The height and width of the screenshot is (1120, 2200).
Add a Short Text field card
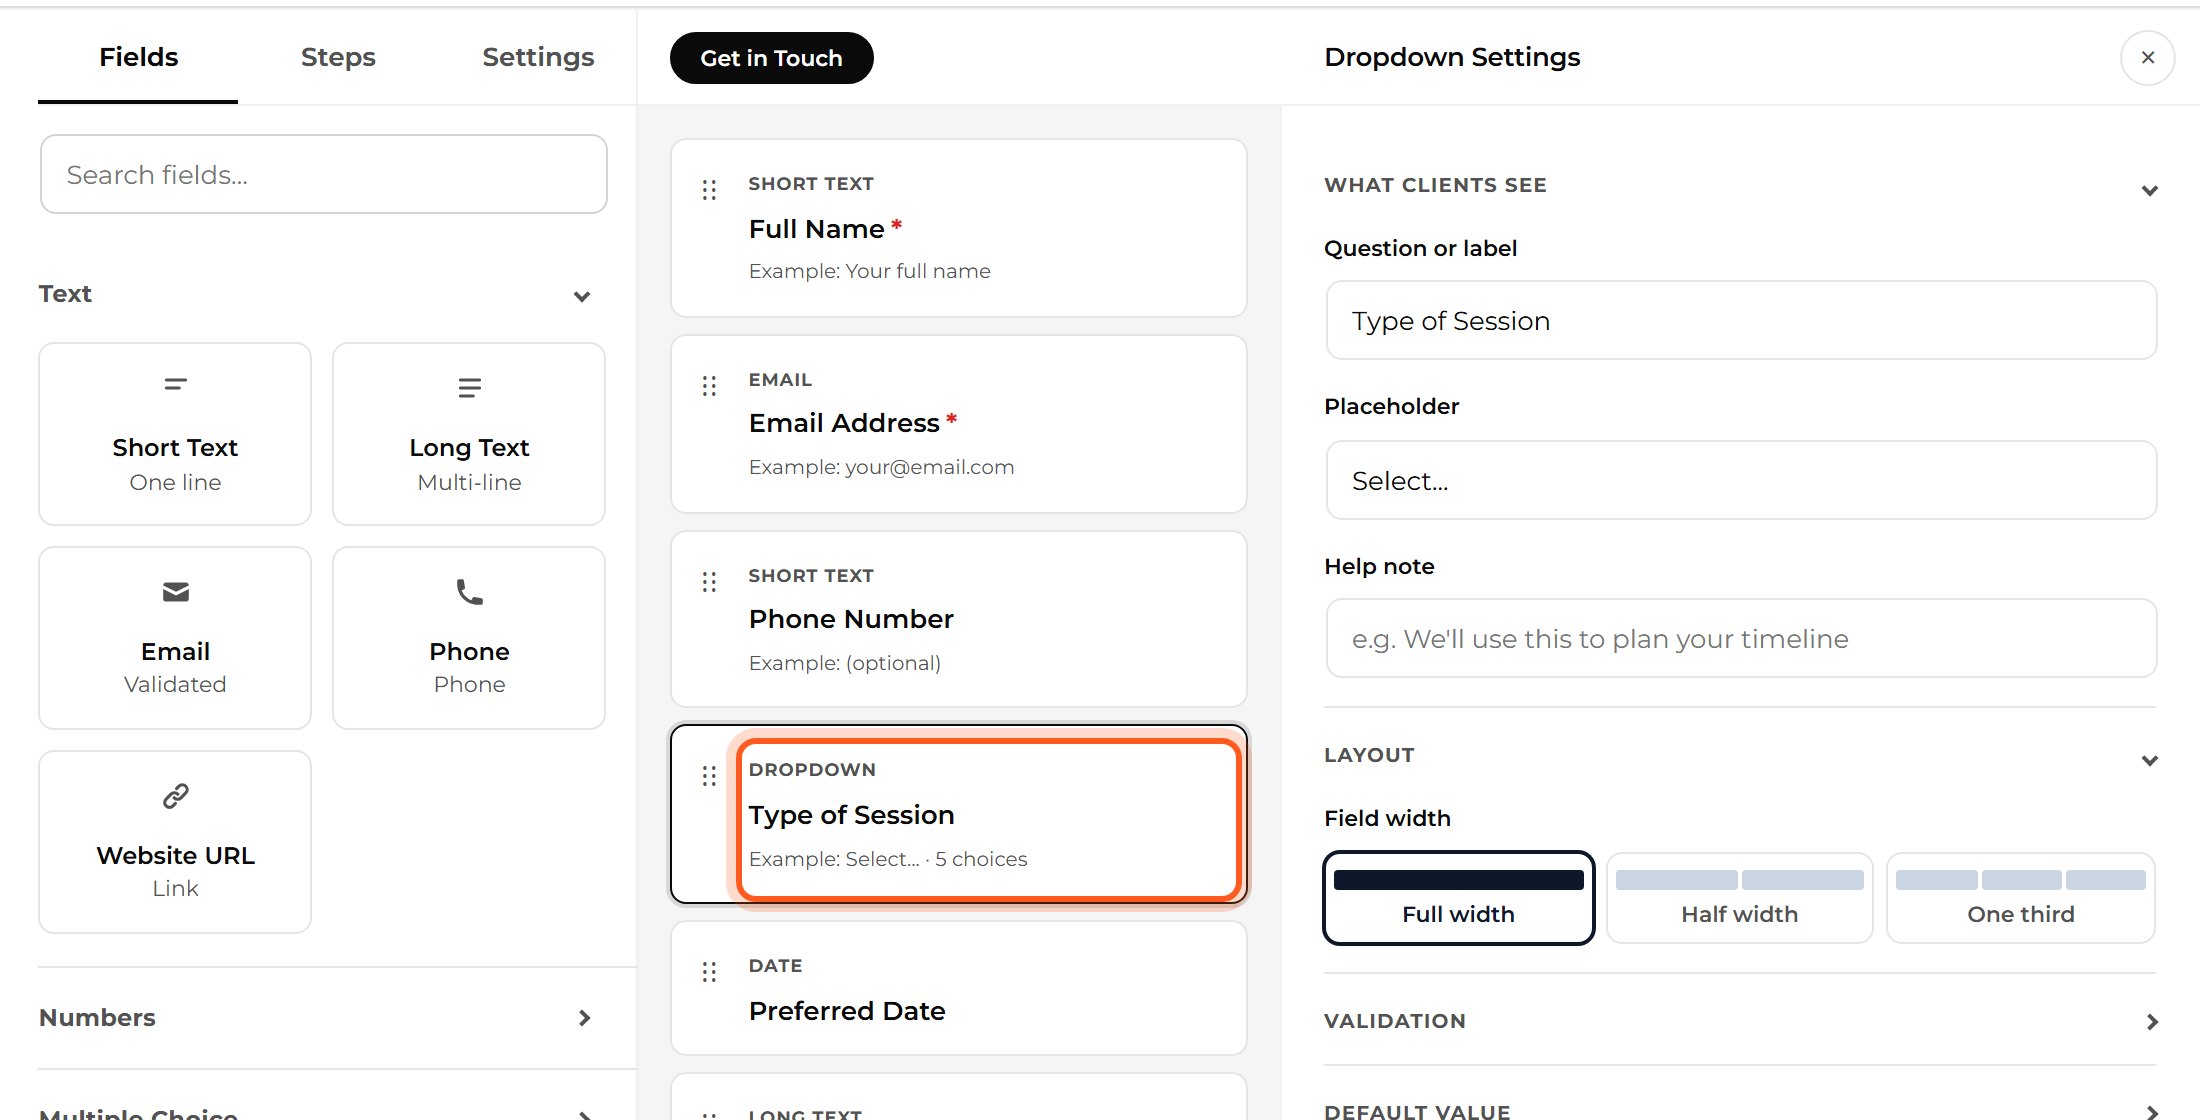[x=175, y=434]
